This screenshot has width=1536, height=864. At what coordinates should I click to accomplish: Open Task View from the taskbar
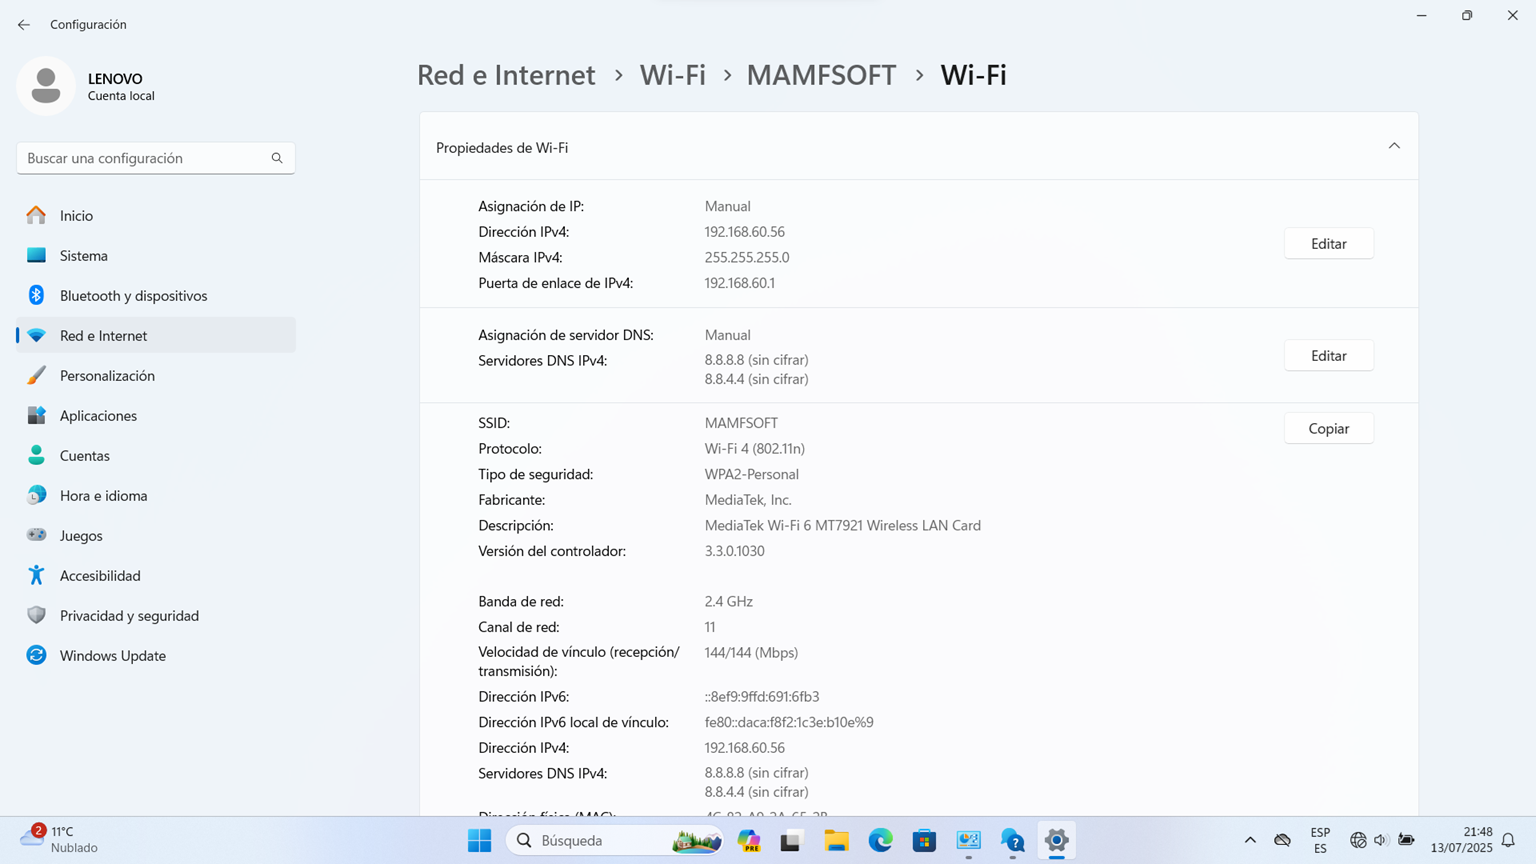[791, 841]
